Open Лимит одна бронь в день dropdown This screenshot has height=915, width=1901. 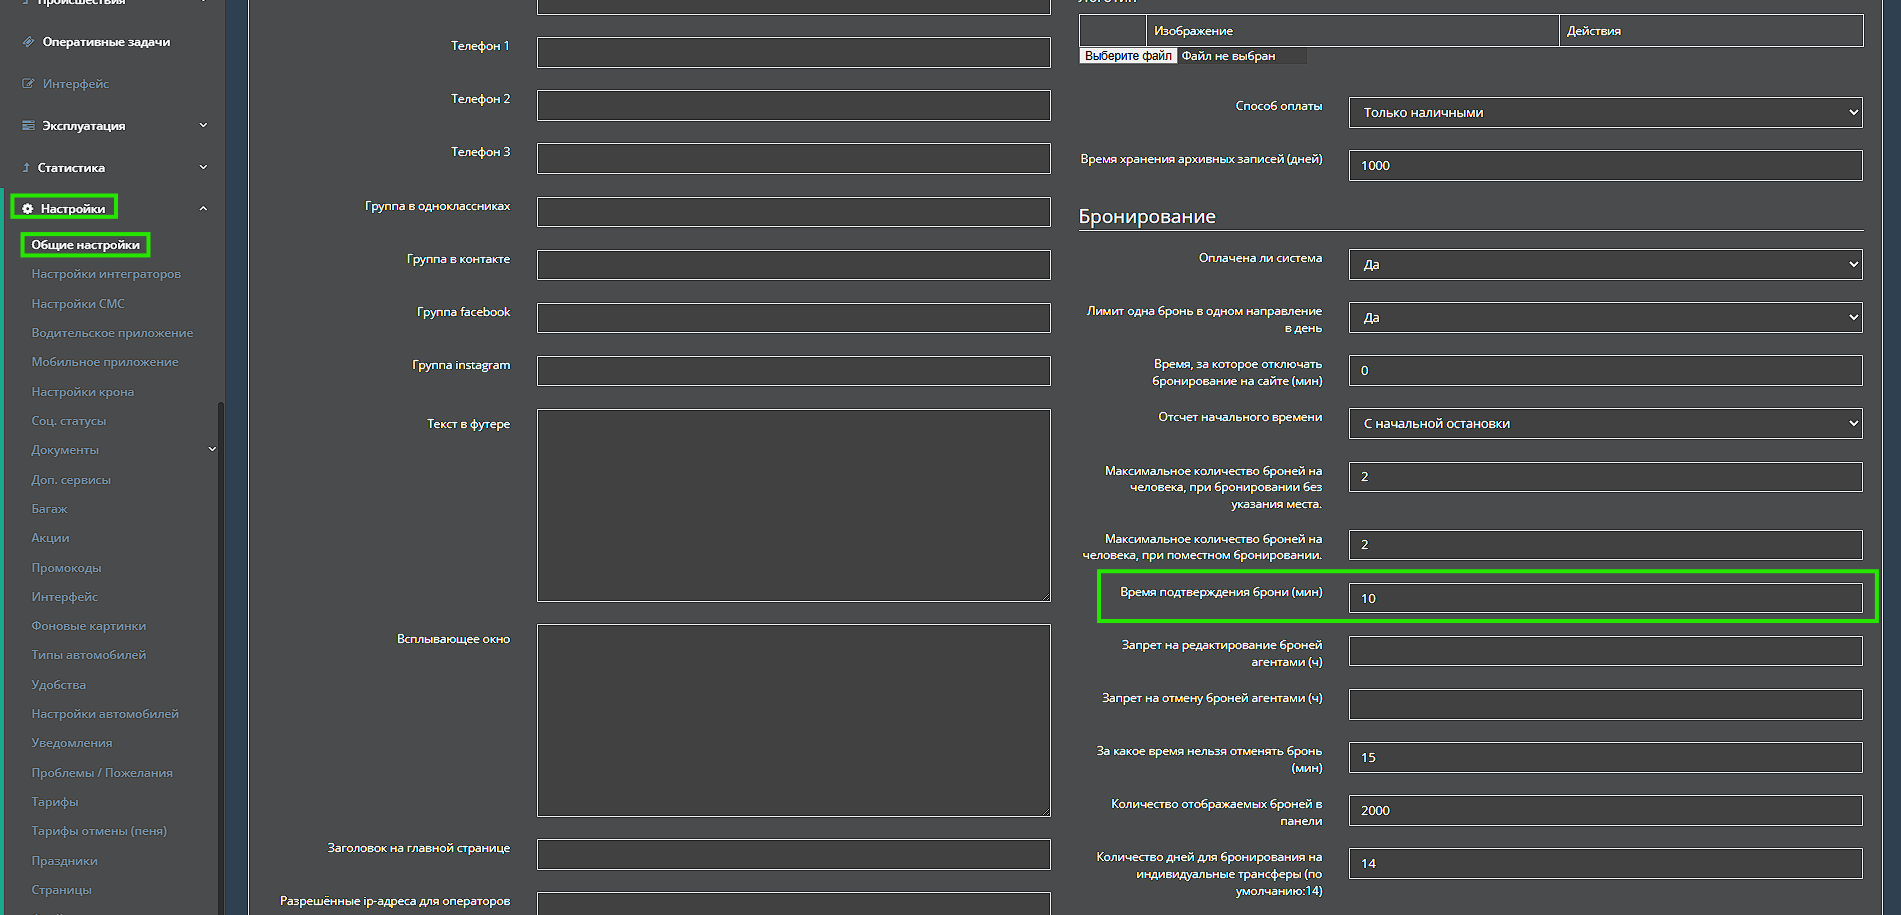click(x=1604, y=318)
